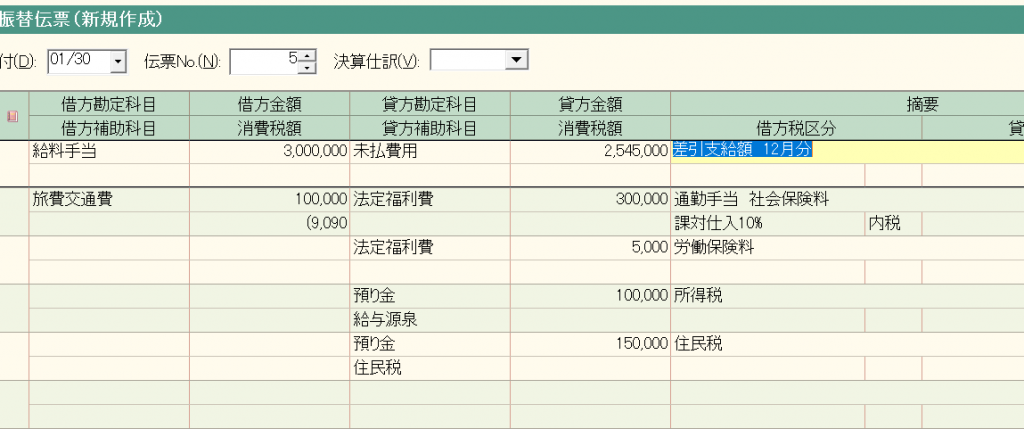Decrement the 伝票No. value with down arrow
This screenshot has height=429, width=1024.
point(307,67)
